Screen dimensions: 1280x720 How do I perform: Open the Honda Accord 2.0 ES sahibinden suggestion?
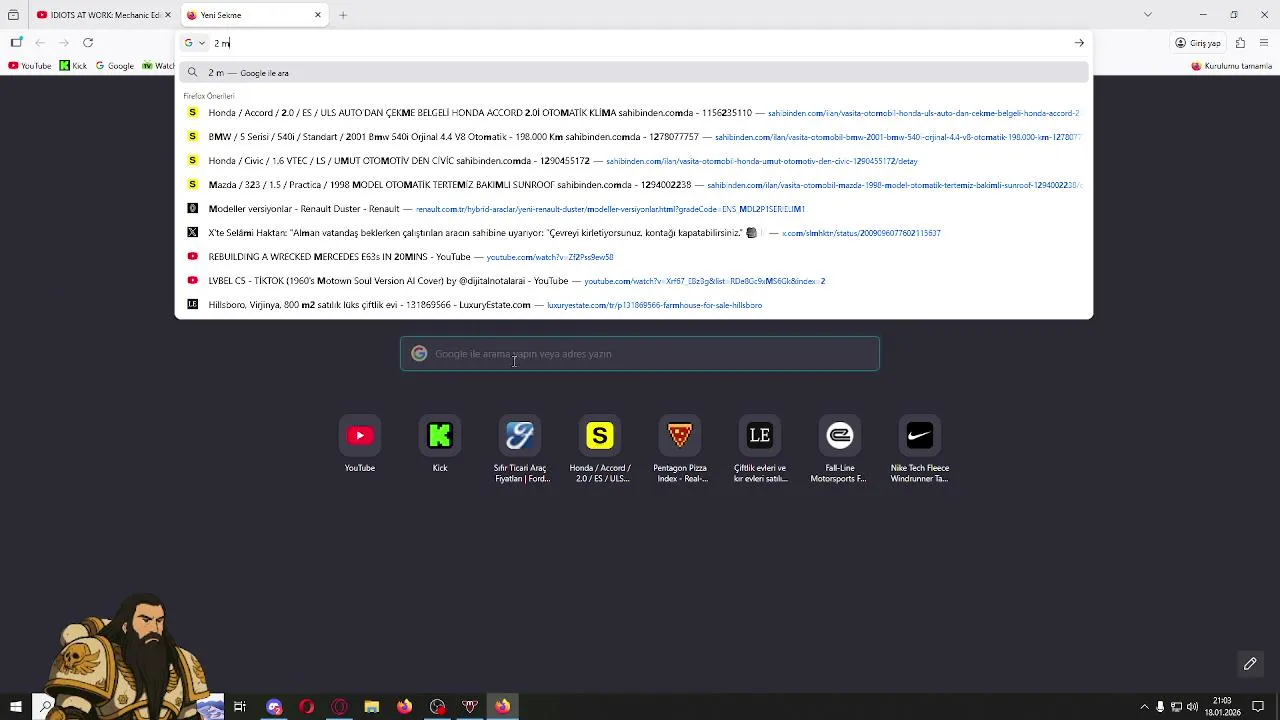pos(634,113)
